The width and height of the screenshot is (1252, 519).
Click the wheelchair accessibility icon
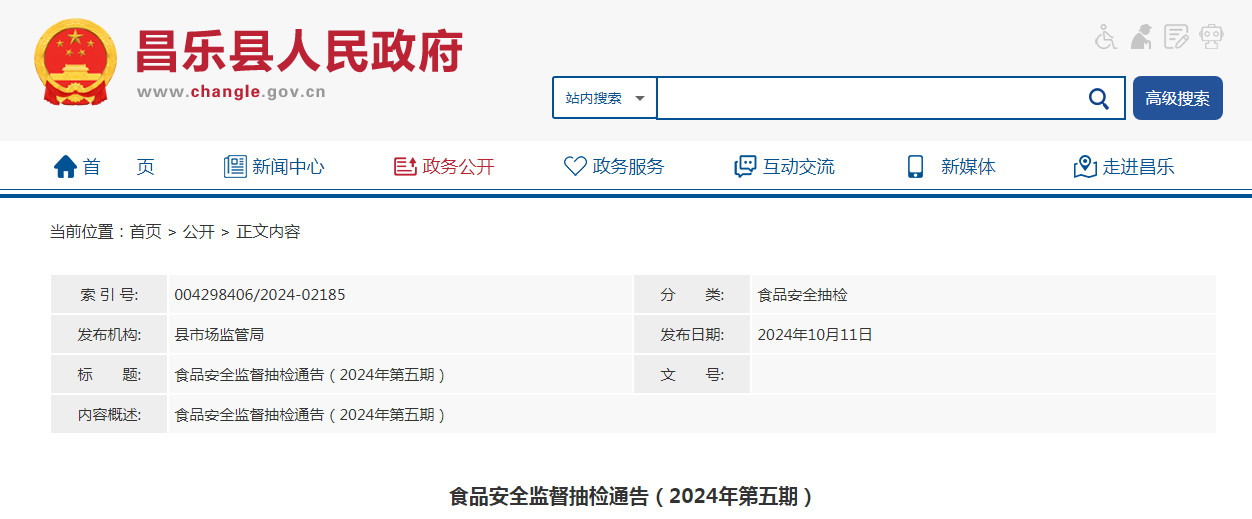click(x=1105, y=37)
